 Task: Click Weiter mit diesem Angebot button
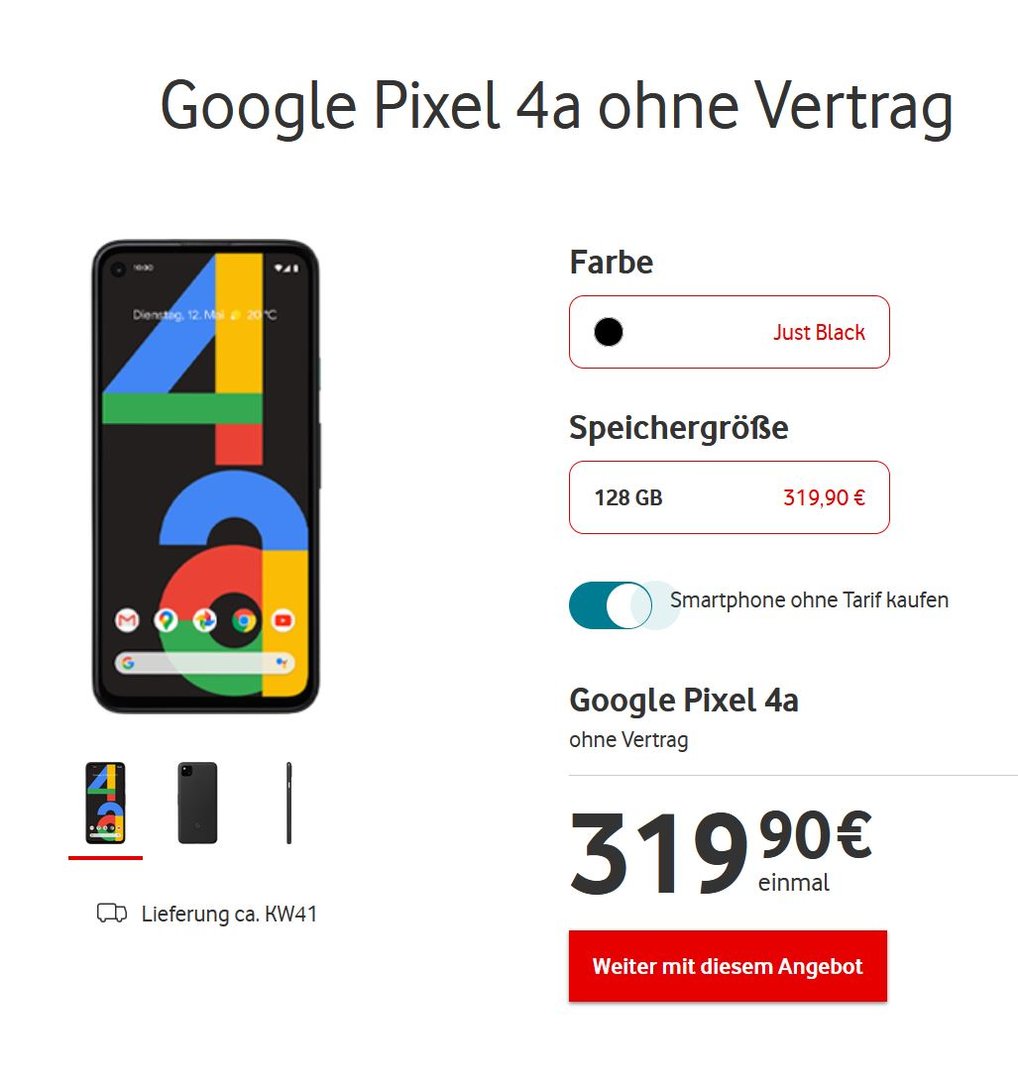coord(728,966)
